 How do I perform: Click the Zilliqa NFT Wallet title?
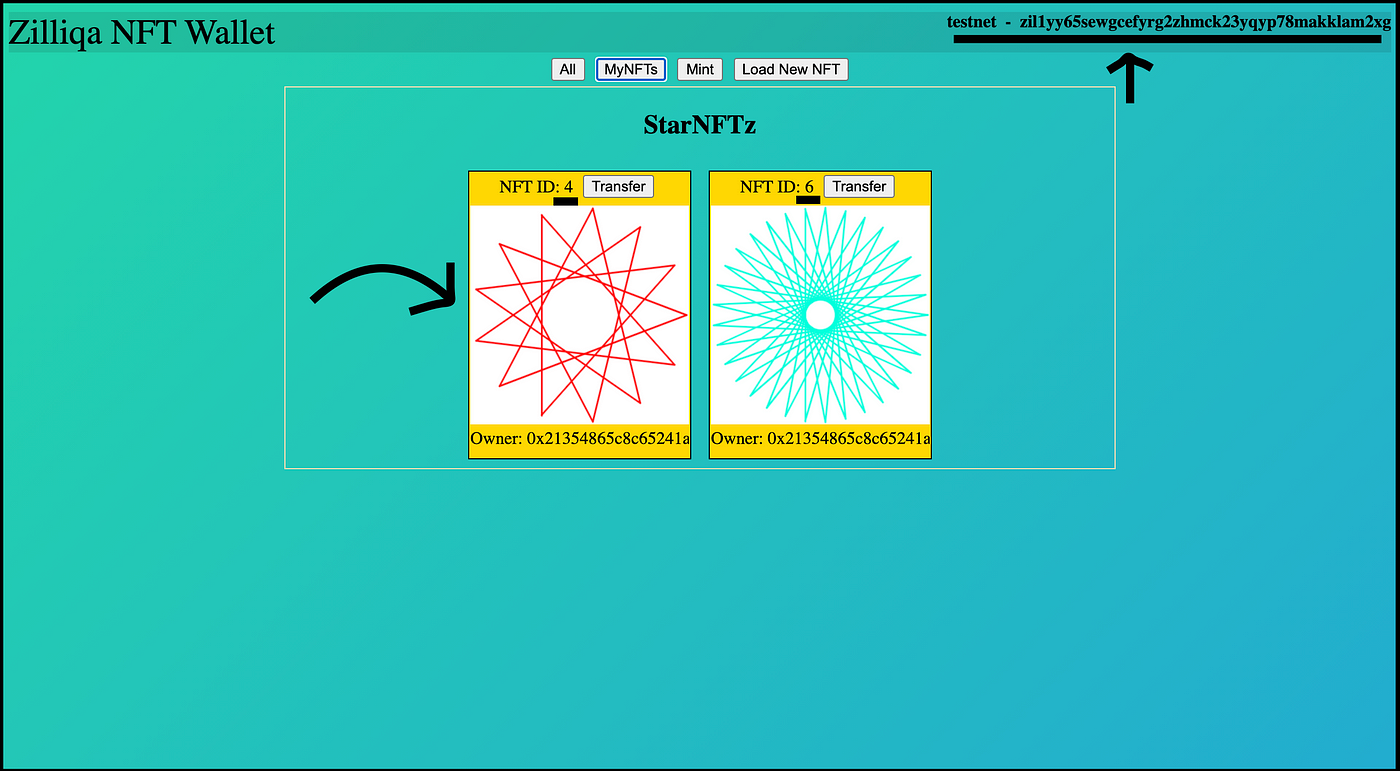[x=142, y=33]
